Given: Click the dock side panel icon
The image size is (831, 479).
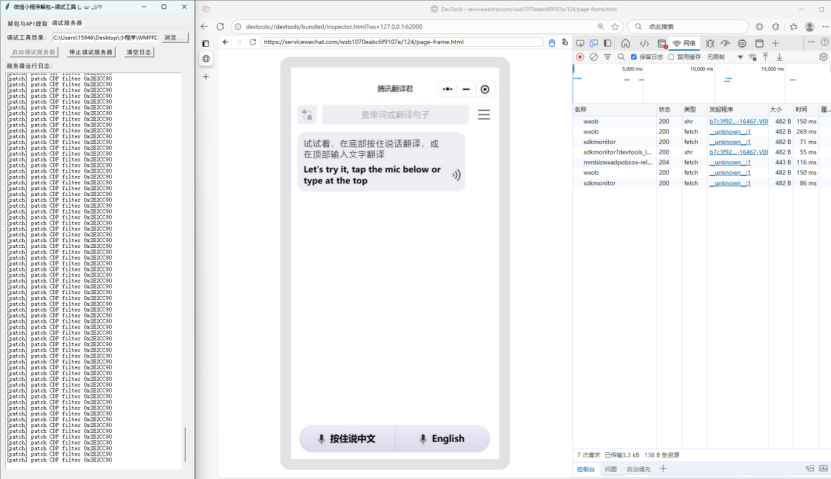Looking at the screenshot, I should coord(607,43).
